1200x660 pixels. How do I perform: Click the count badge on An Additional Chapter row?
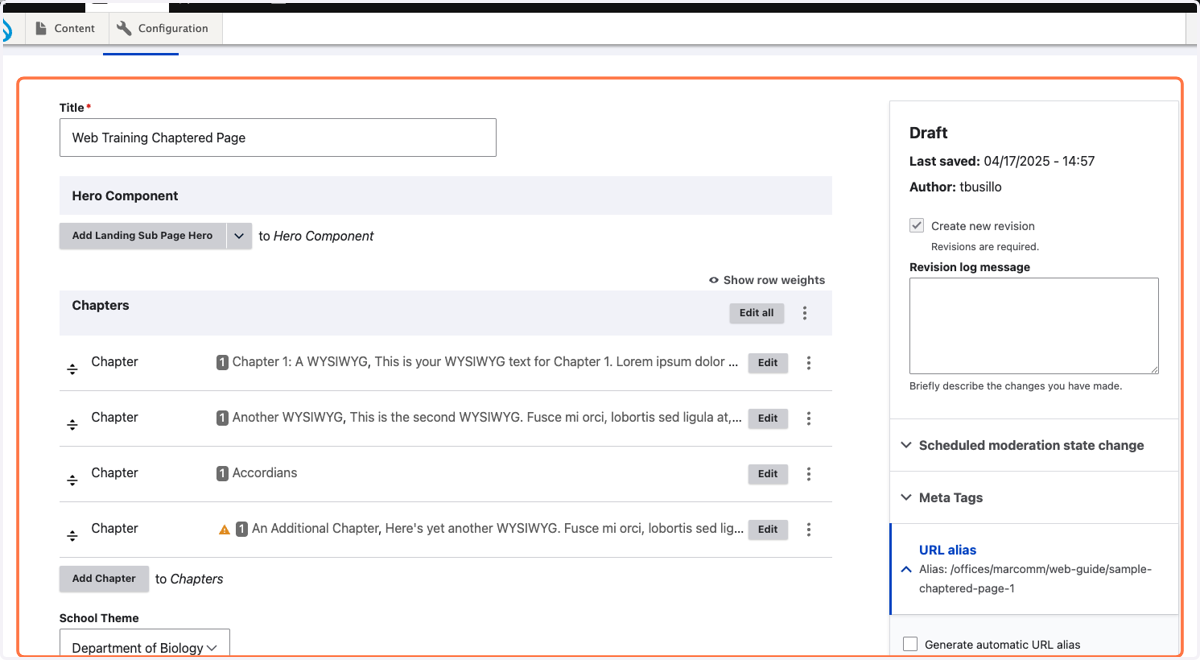tap(242, 529)
